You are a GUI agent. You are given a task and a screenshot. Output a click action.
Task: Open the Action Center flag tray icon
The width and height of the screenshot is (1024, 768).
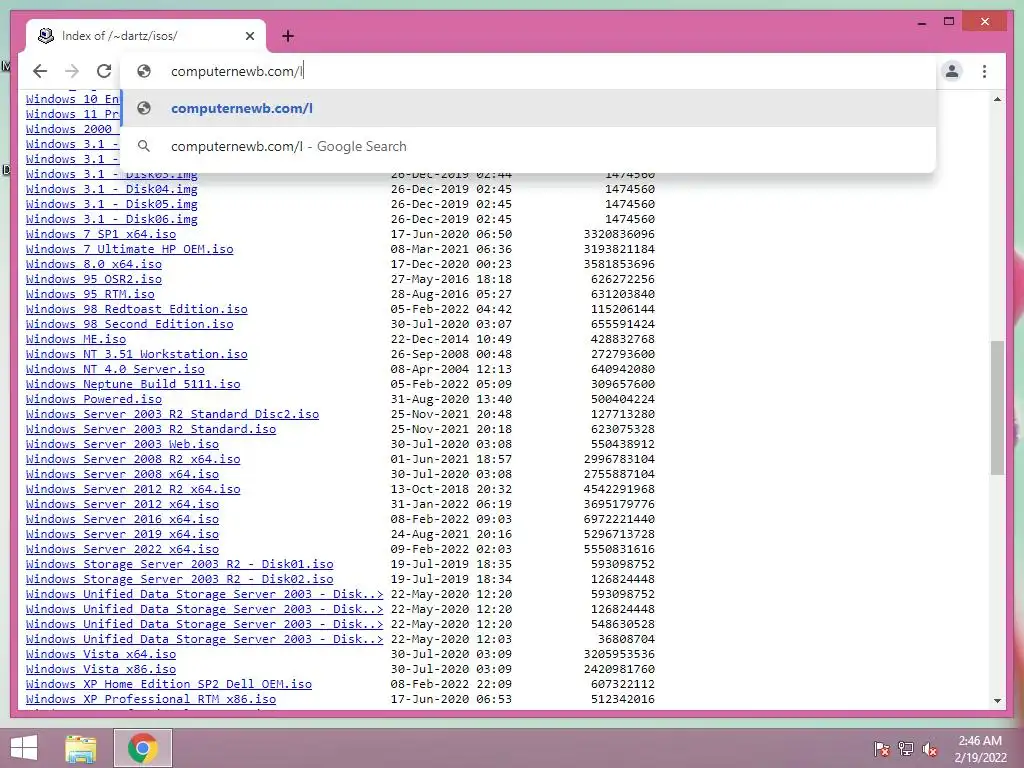tap(882, 749)
